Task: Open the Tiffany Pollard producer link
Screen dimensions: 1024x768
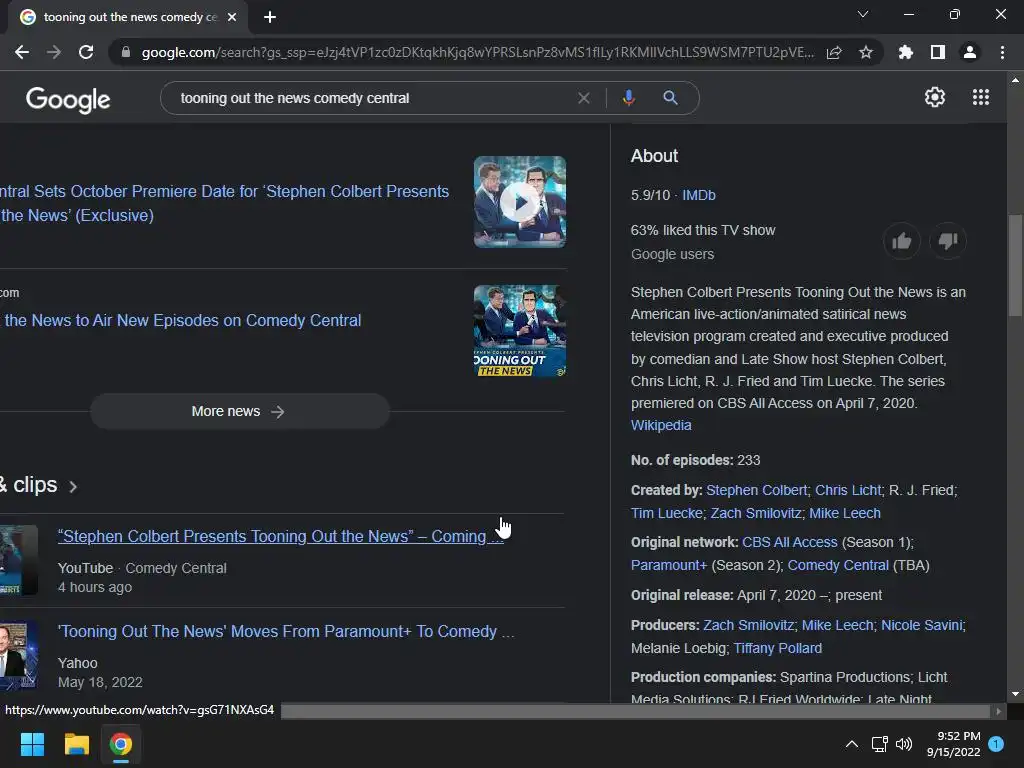Action: pyautogui.click(x=777, y=648)
